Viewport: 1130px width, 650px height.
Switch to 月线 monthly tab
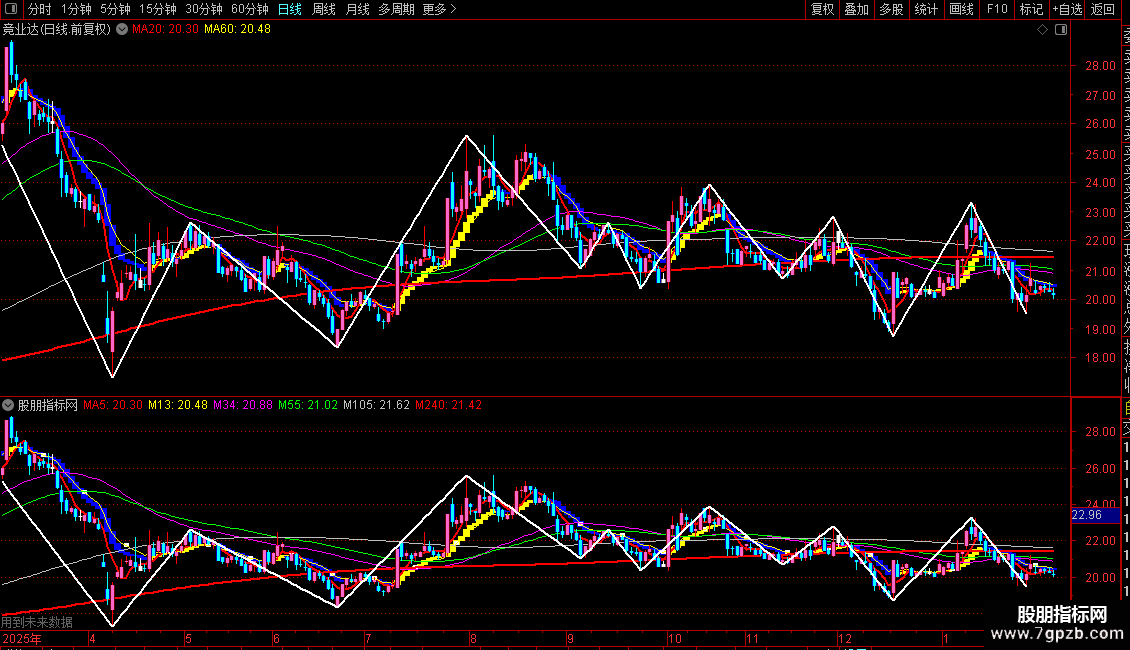[x=357, y=9]
